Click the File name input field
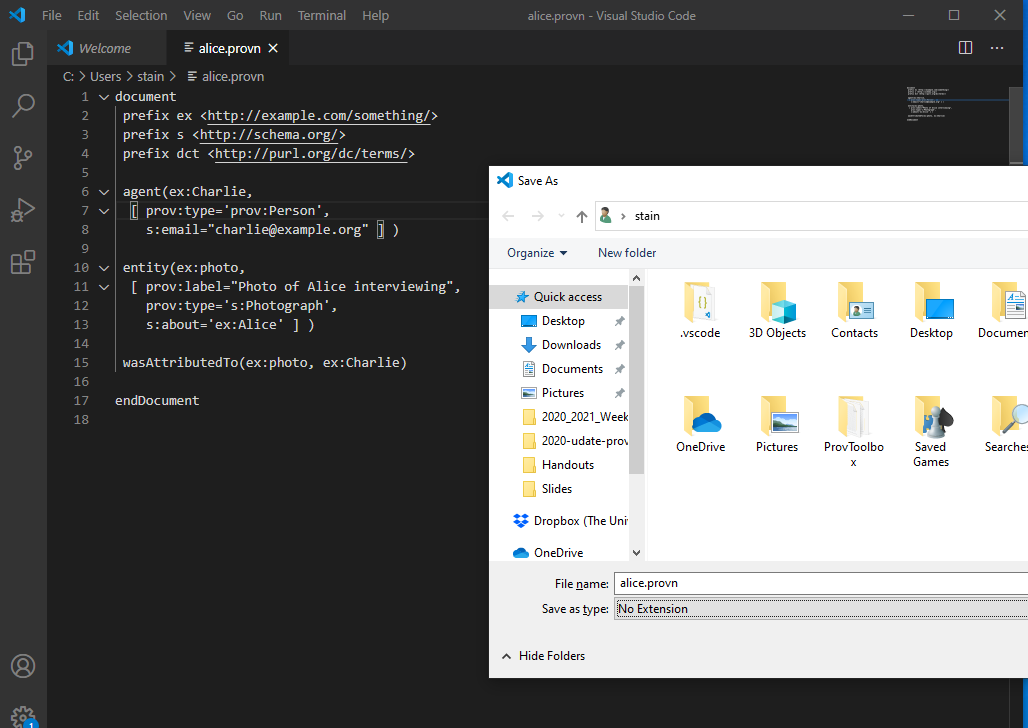 (821, 583)
